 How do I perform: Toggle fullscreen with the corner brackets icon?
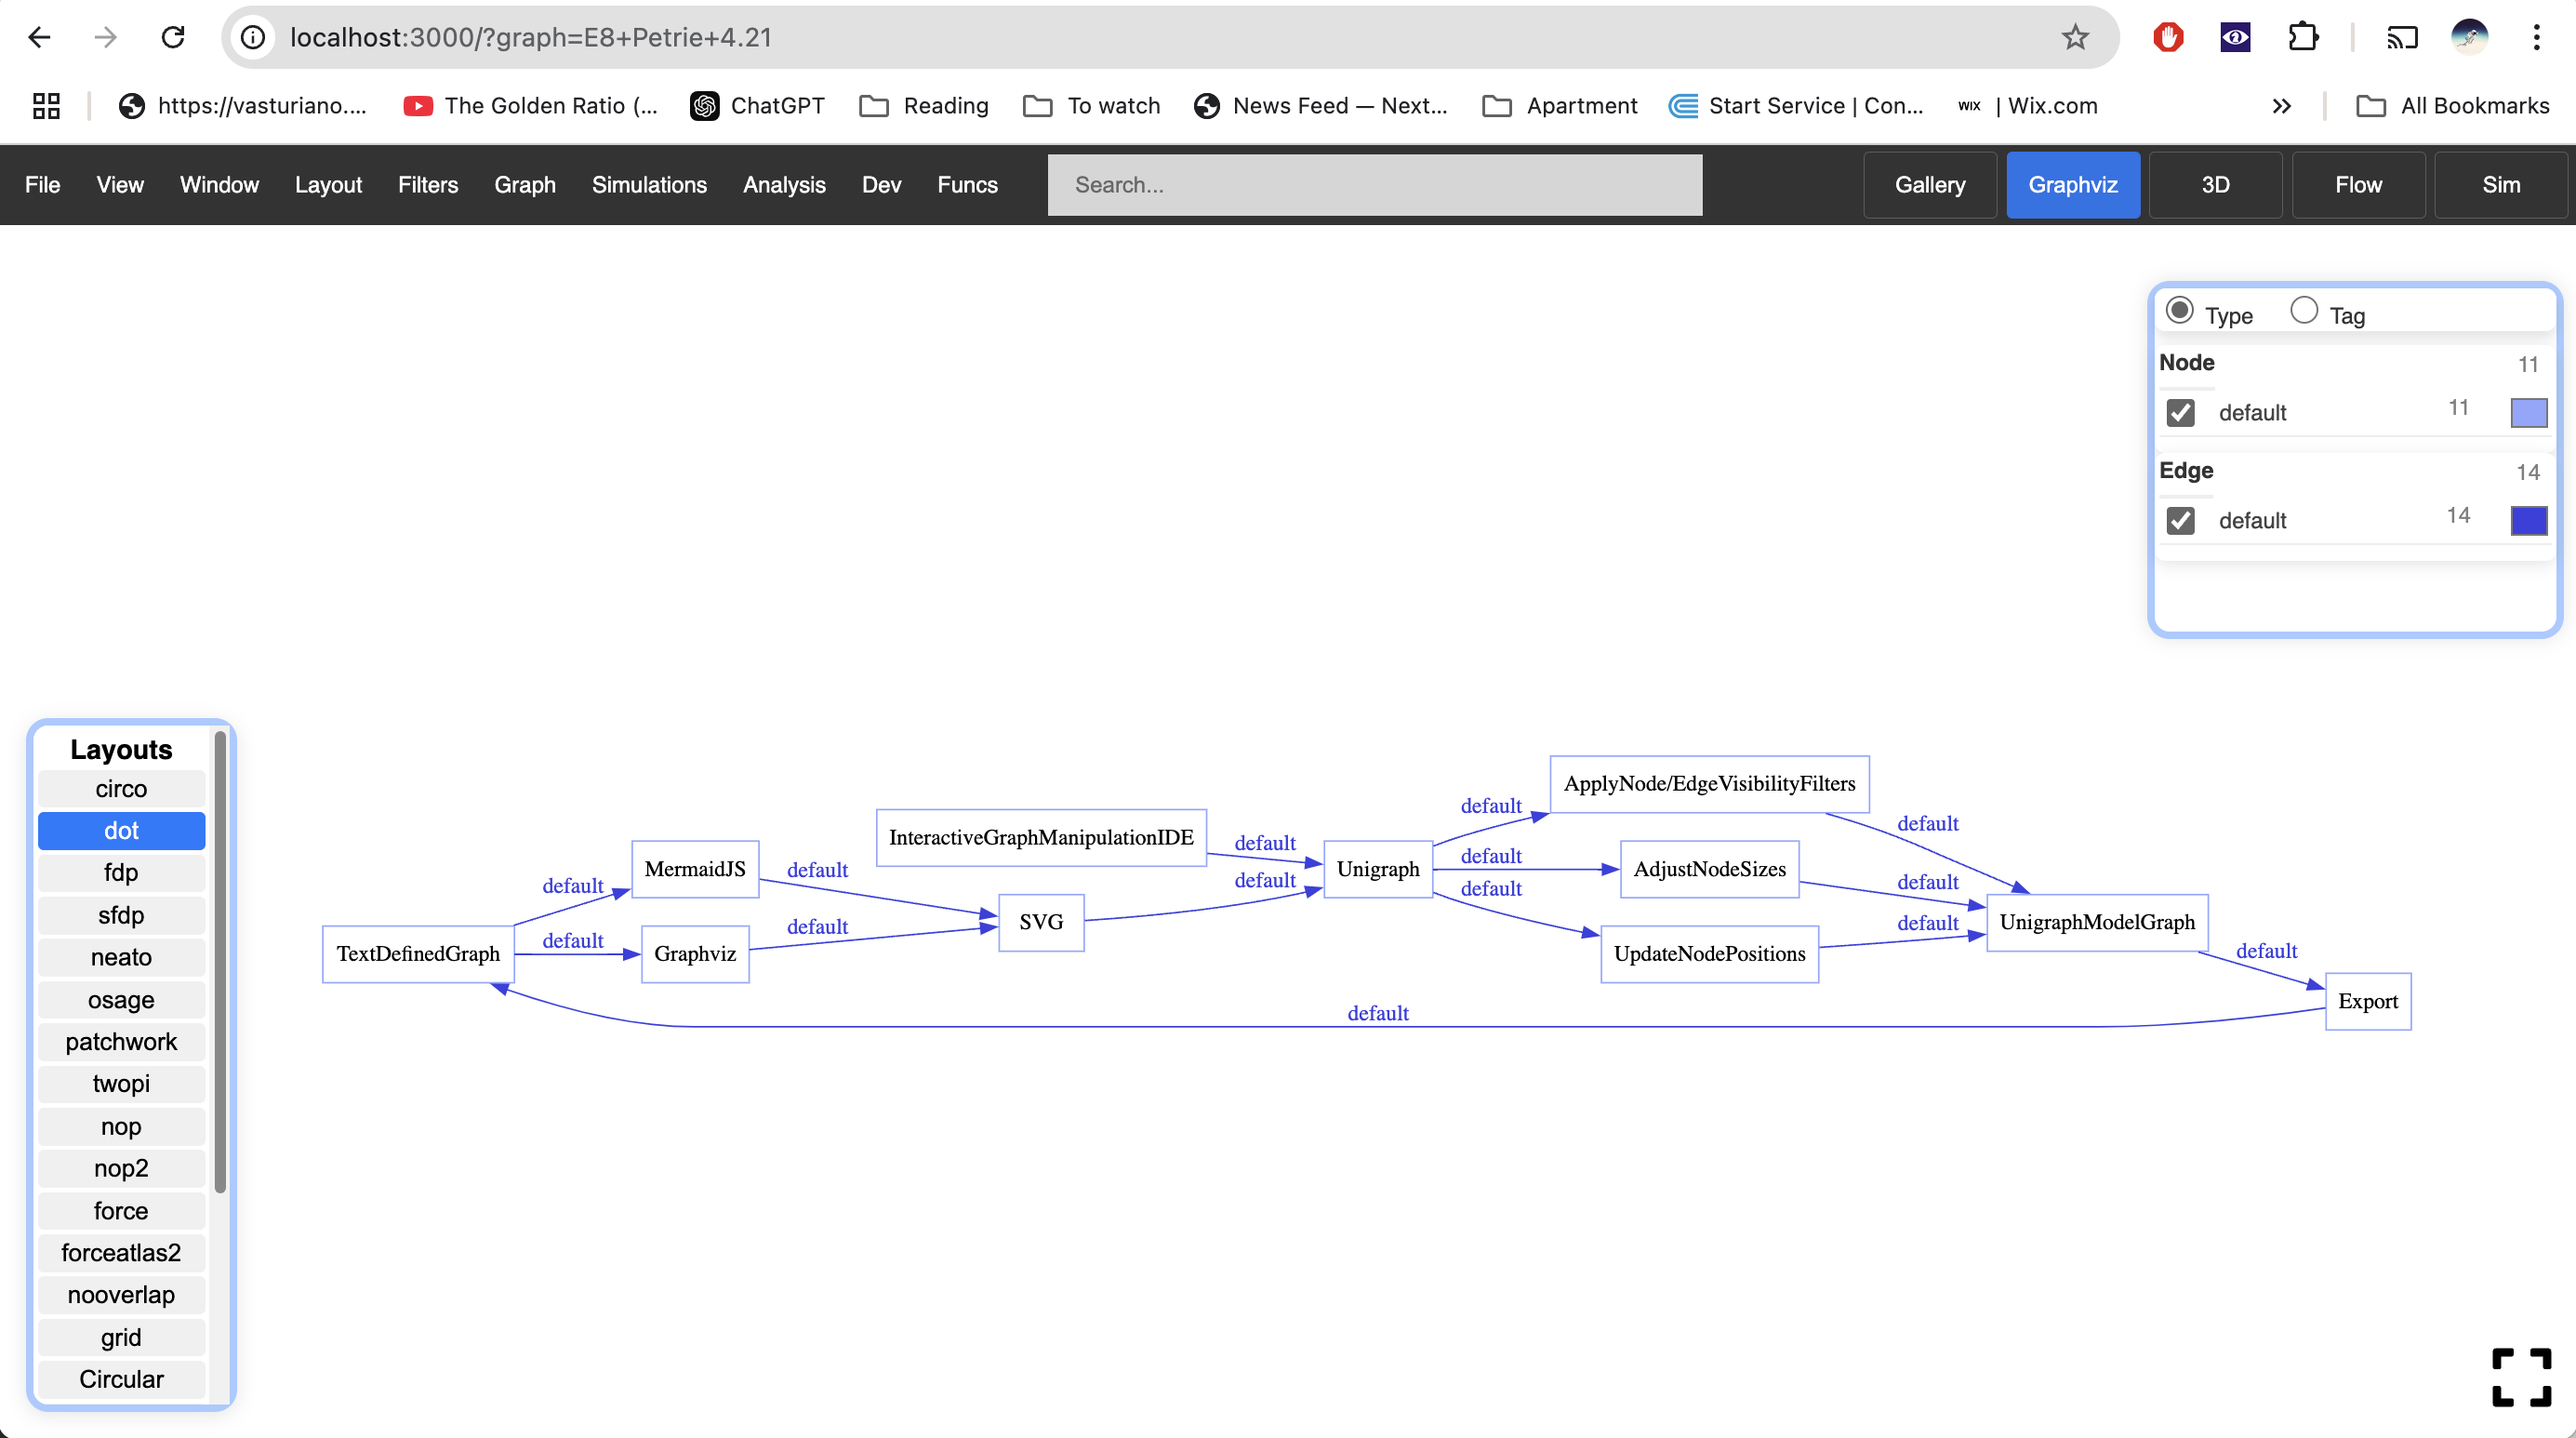[x=2521, y=1377]
